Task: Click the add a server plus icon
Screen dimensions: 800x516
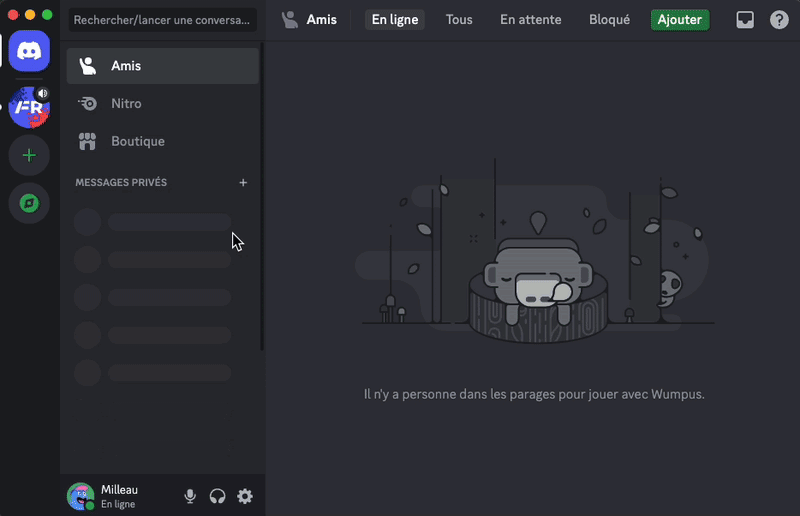Action: 29,156
